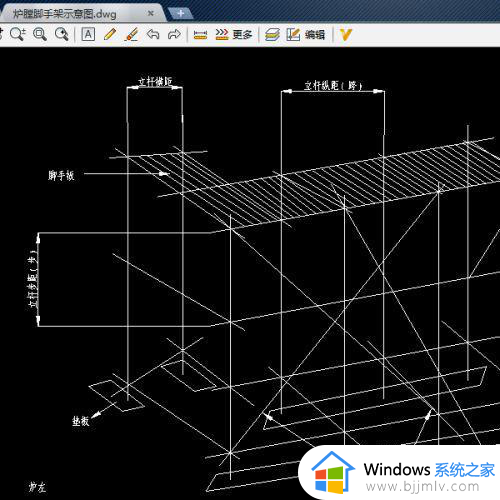Click the yellow V membership icon
The width and height of the screenshot is (500, 500).
(x=346, y=35)
